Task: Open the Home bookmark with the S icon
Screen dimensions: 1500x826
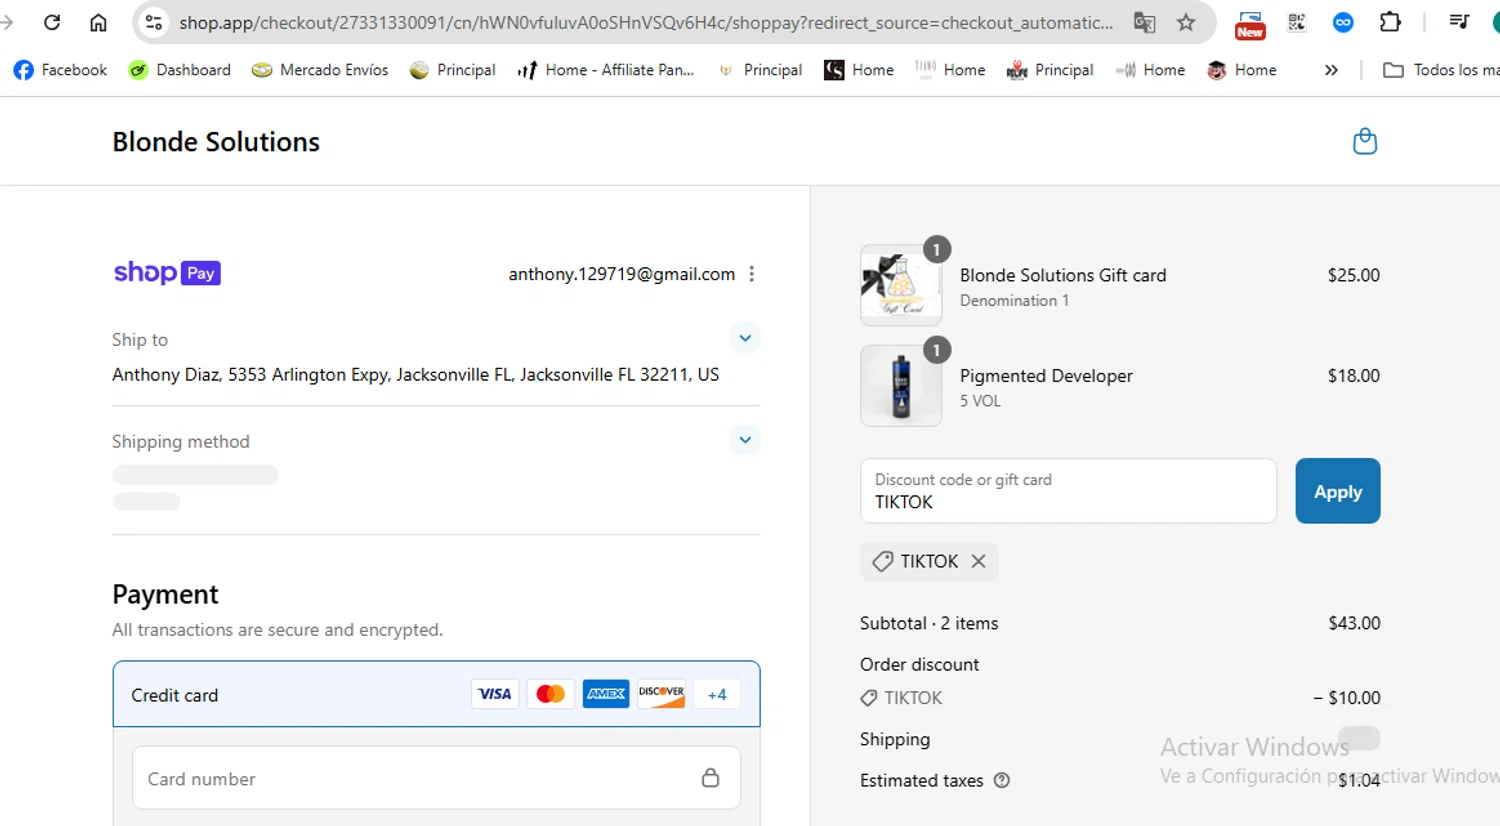Action: tap(859, 70)
